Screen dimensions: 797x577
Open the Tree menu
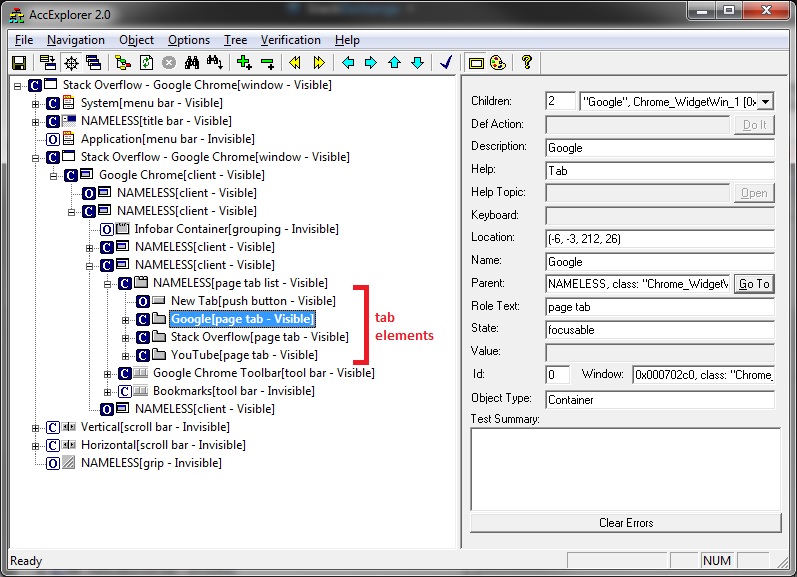click(235, 40)
